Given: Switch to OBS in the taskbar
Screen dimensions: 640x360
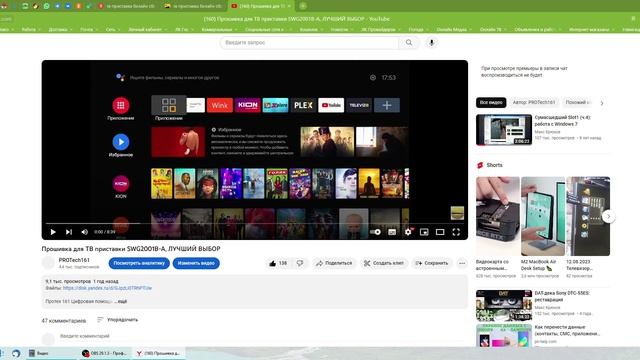Looking at the screenshot, I should [x=104, y=353].
